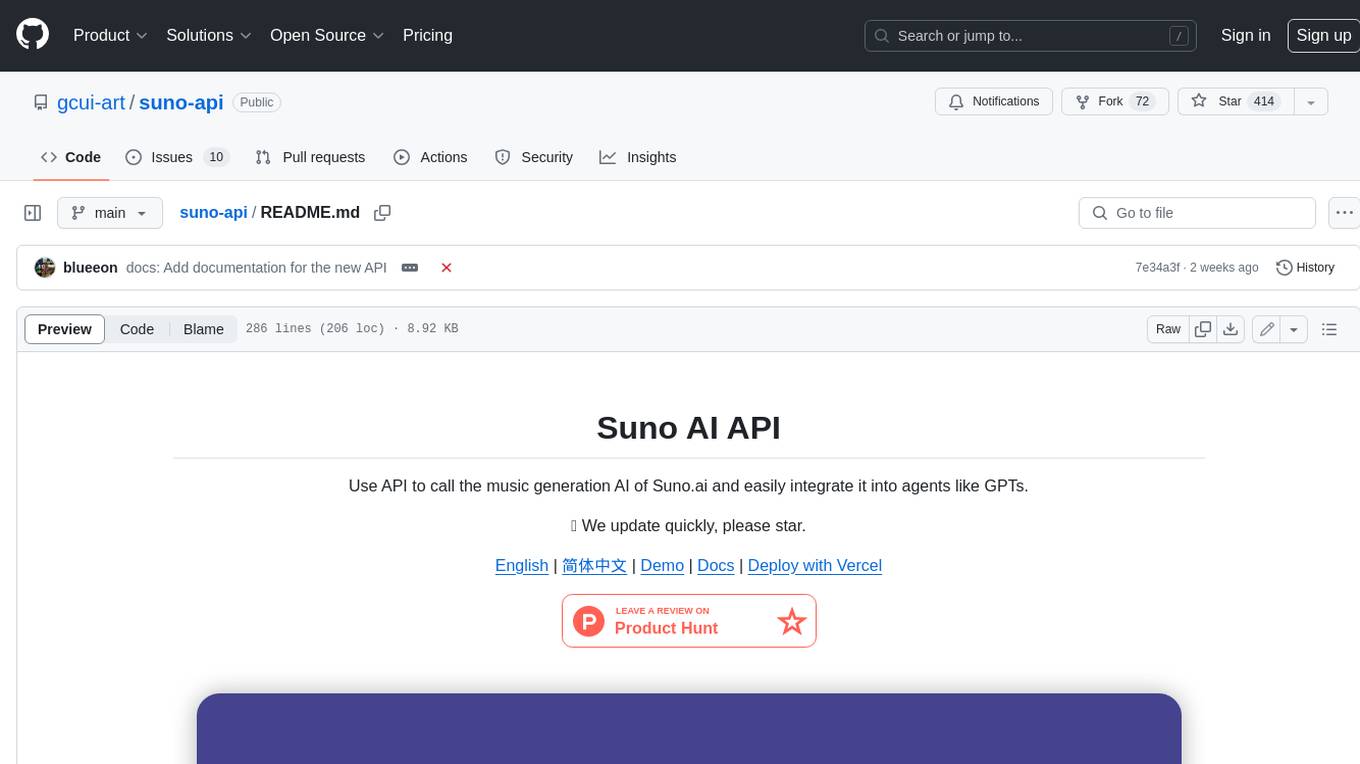Viewport: 1360px width, 764px height.
Task: Switch to the Code tab
Action: [x=71, y=157]
